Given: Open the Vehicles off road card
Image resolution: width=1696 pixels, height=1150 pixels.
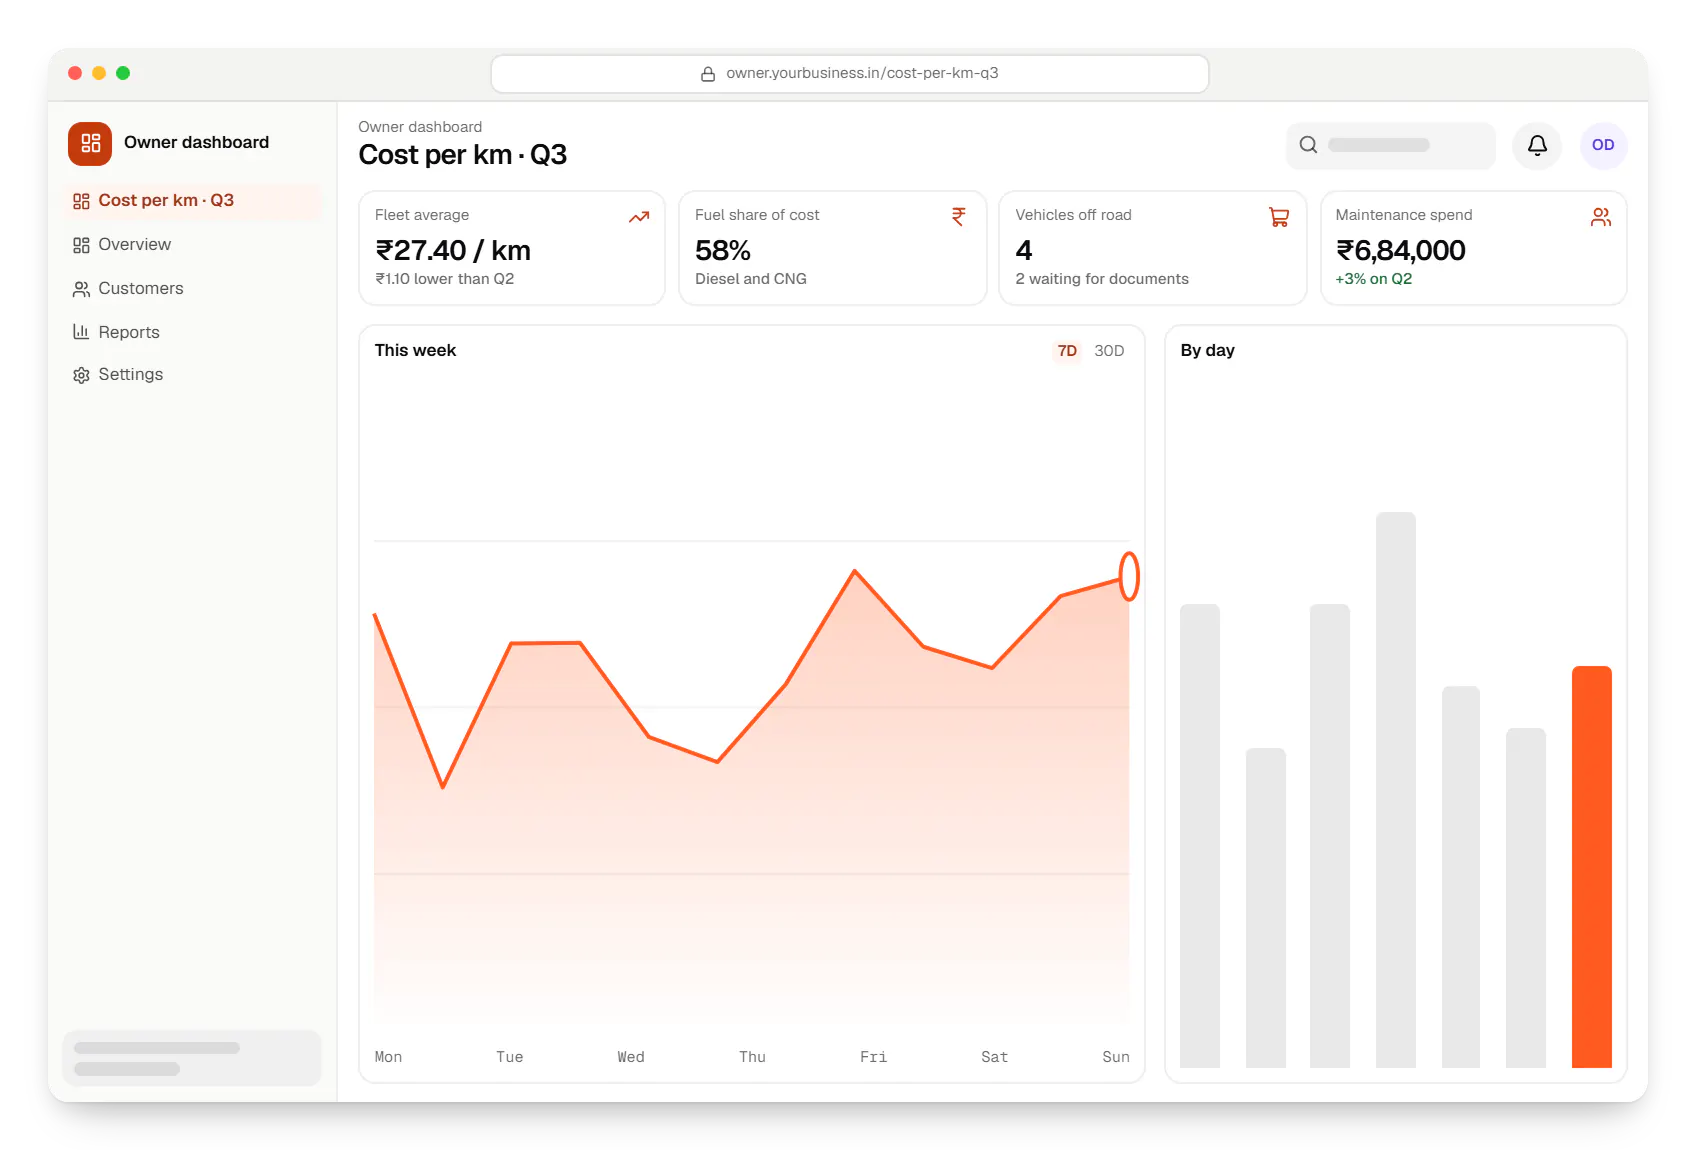Looking at the screenshot, I should pos(1153,248).
